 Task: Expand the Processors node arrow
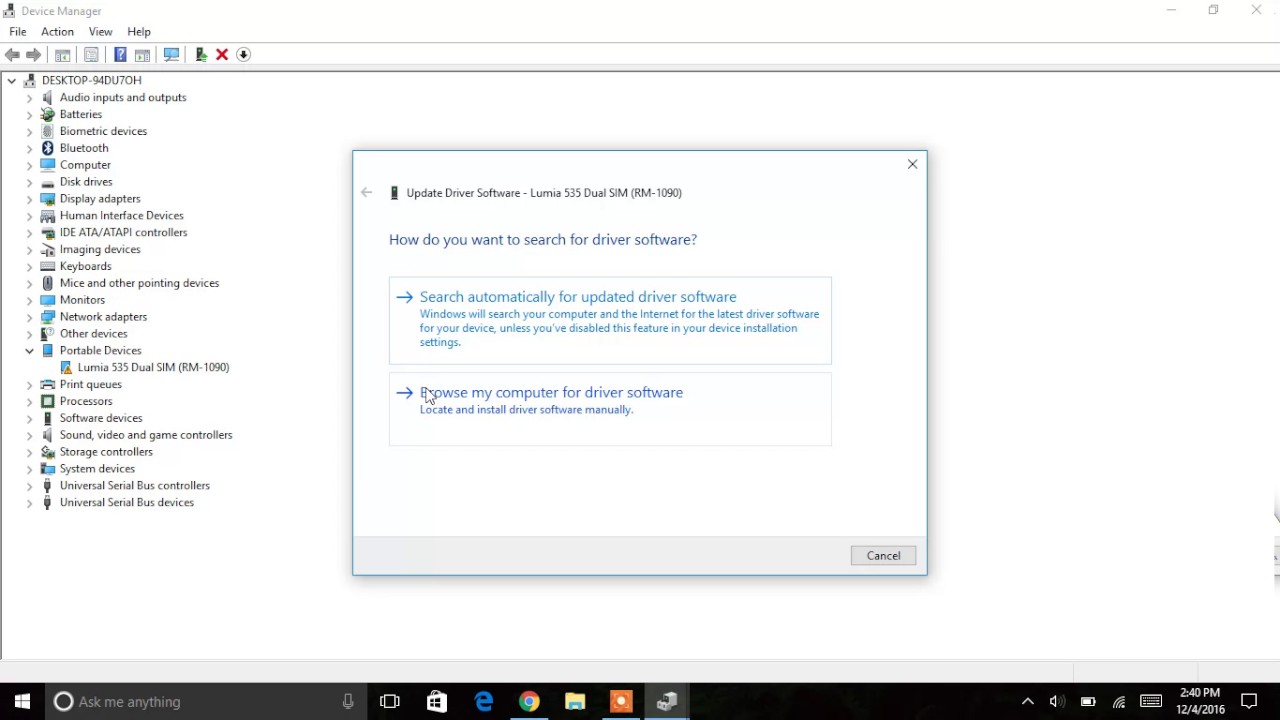pyautogui.click(x=29, y=401)
